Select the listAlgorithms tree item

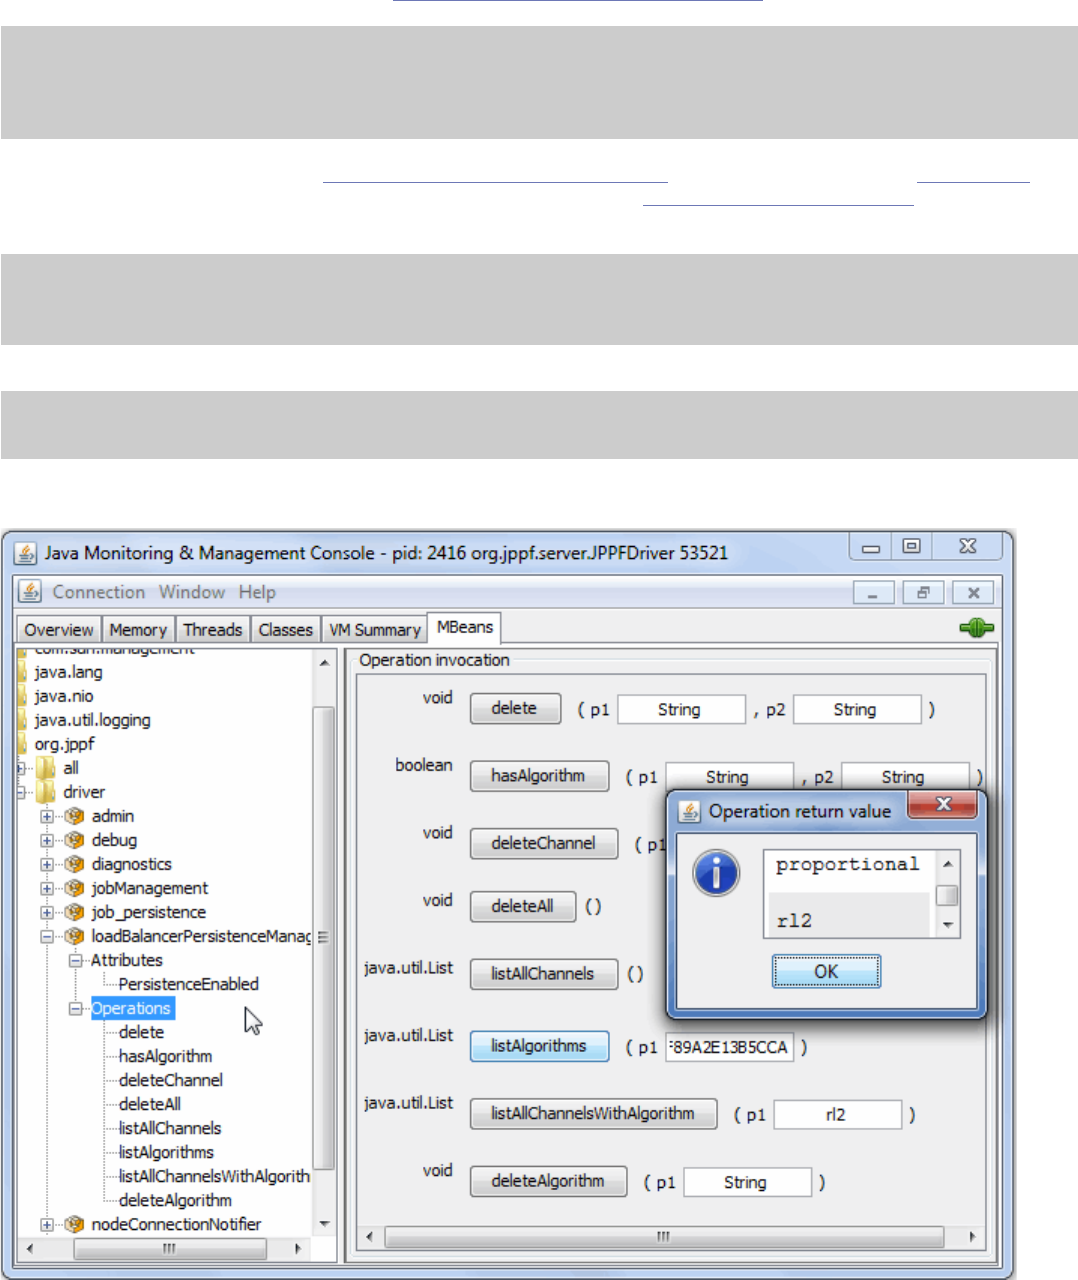tap(166, 1152)
